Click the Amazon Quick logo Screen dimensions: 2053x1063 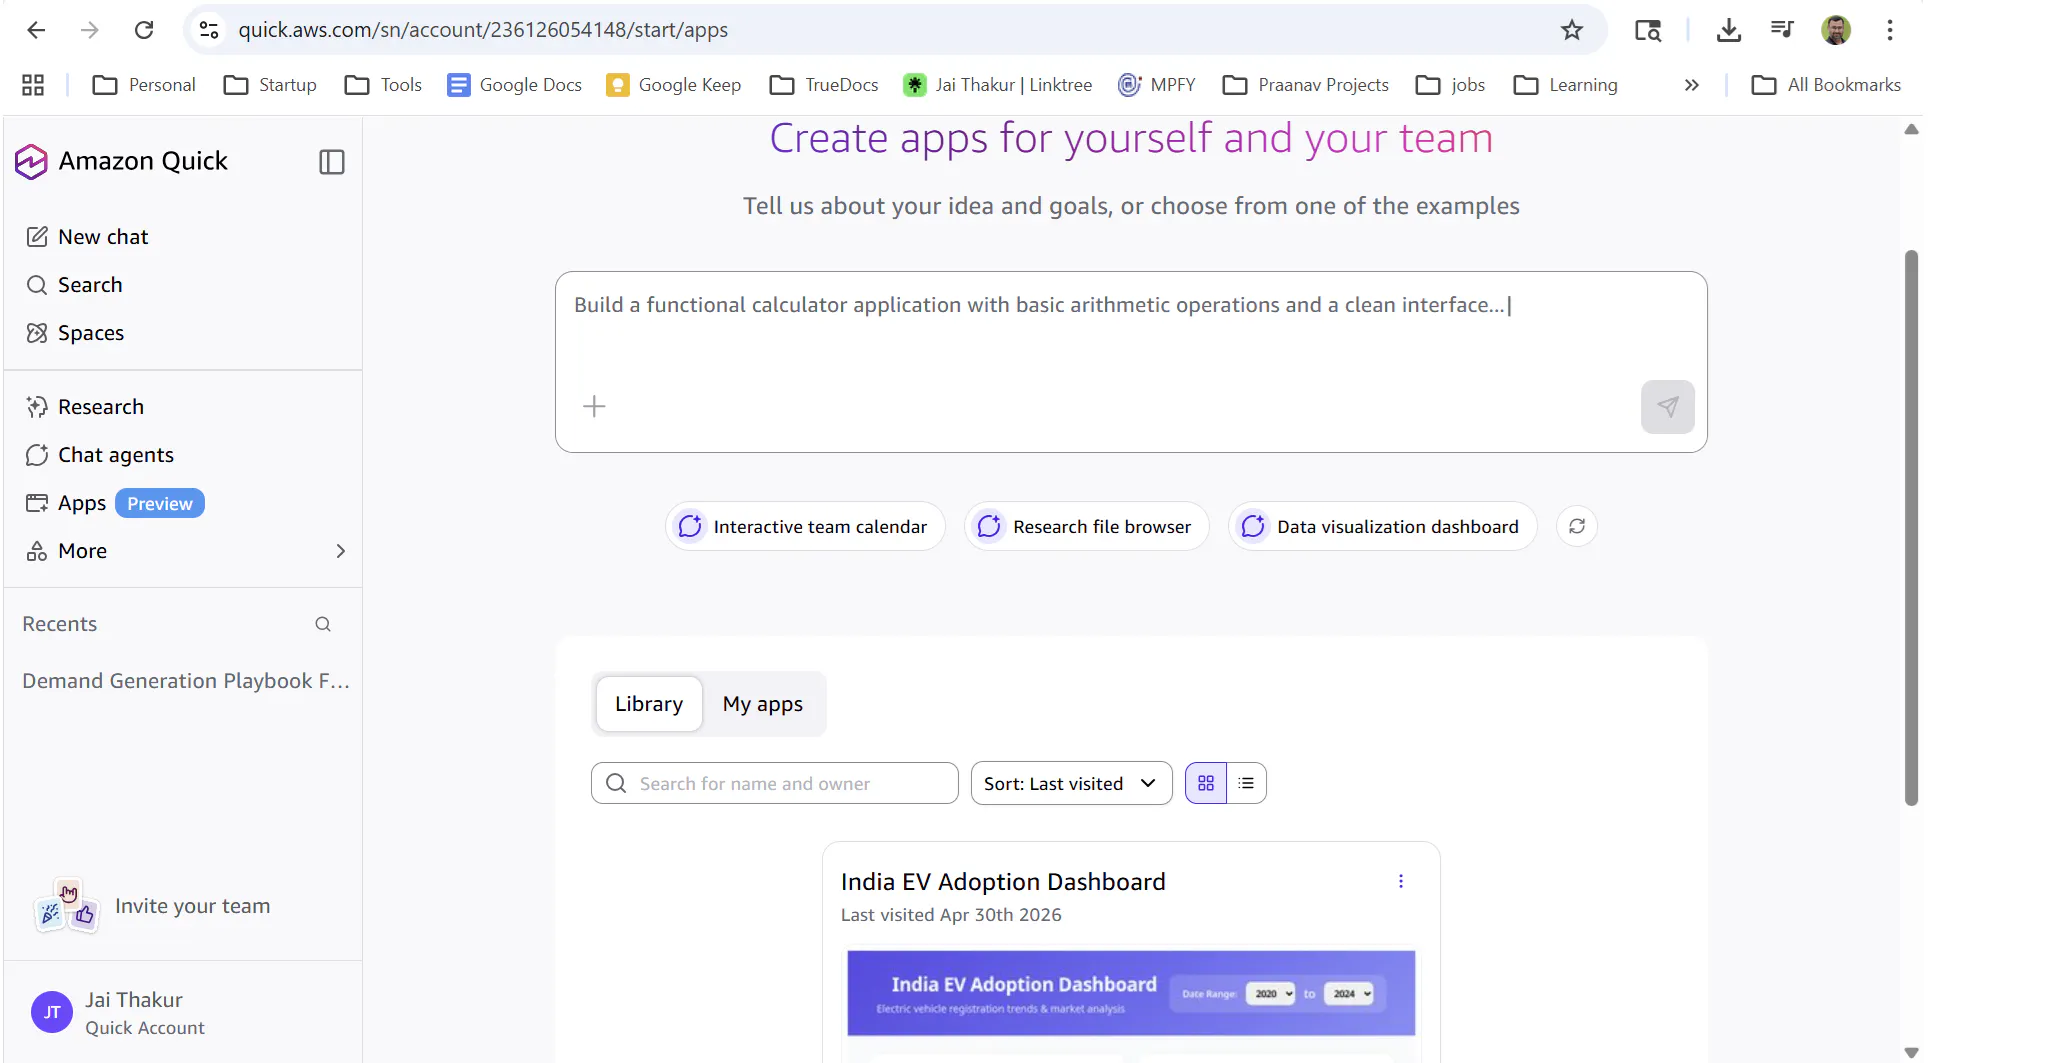pyautogui.click(x=31, y=161)
